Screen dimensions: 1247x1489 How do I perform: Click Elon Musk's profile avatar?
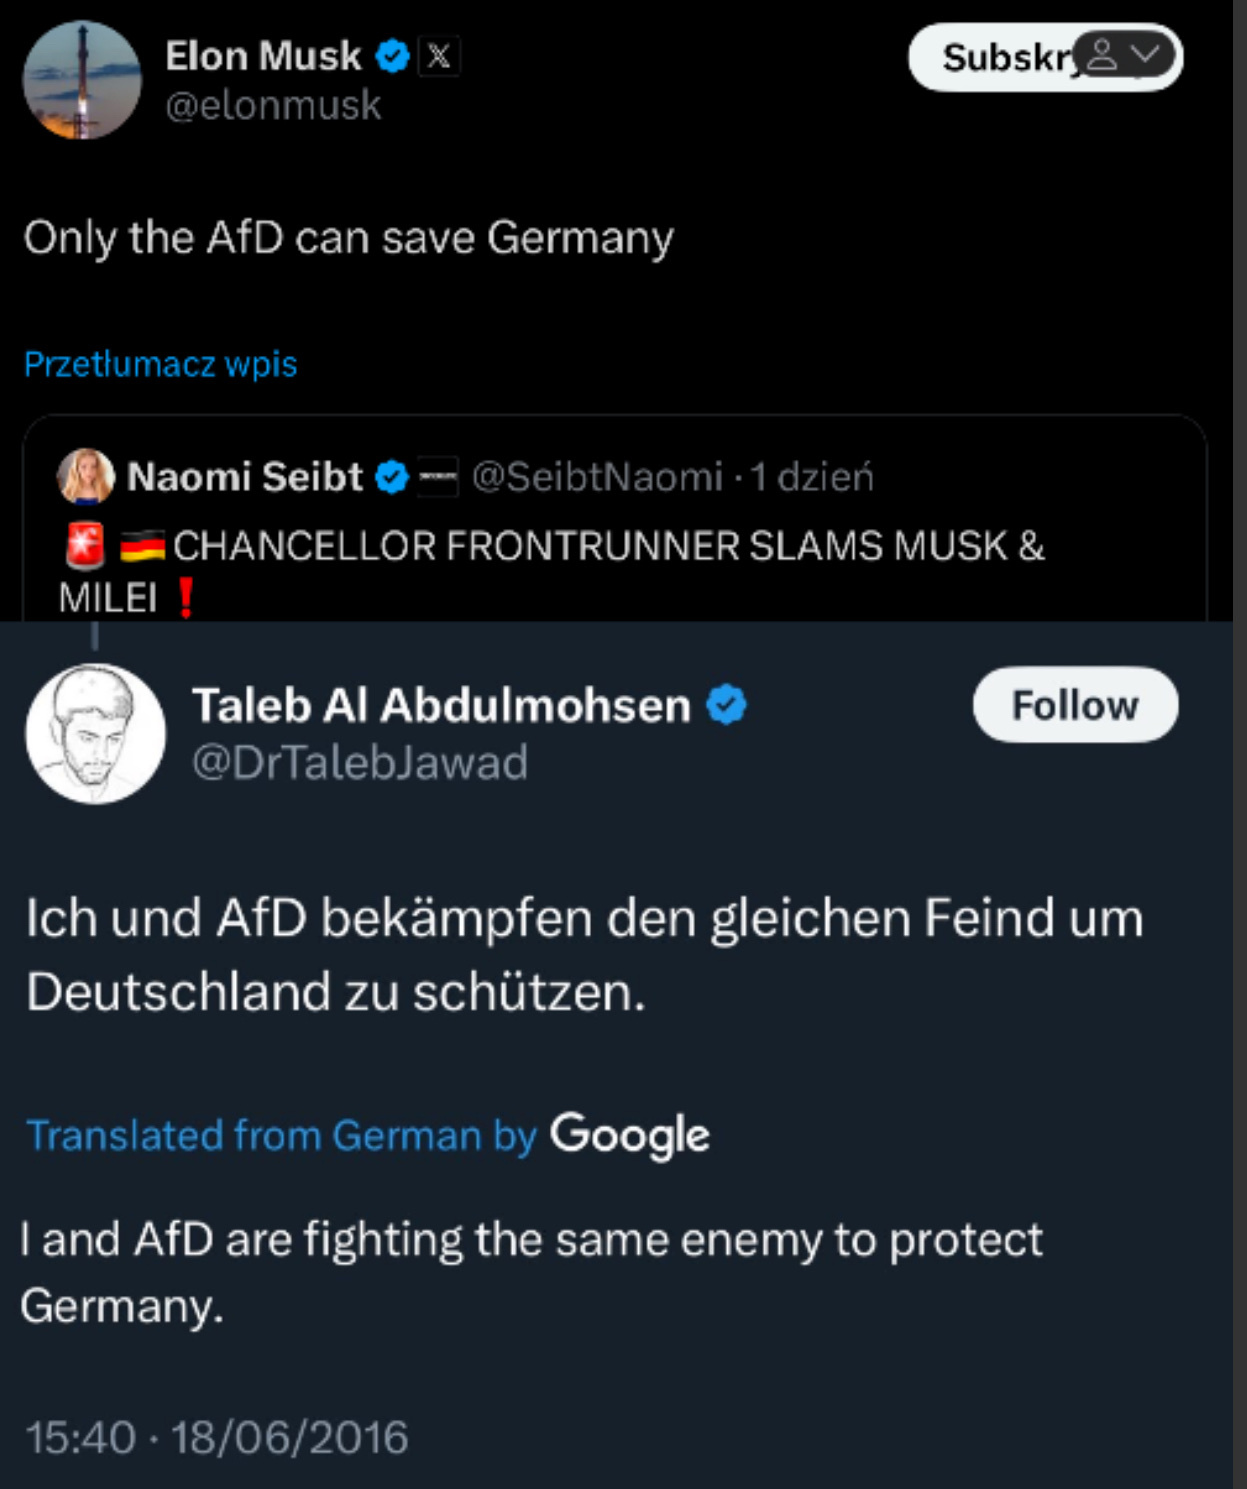(82, 81)
